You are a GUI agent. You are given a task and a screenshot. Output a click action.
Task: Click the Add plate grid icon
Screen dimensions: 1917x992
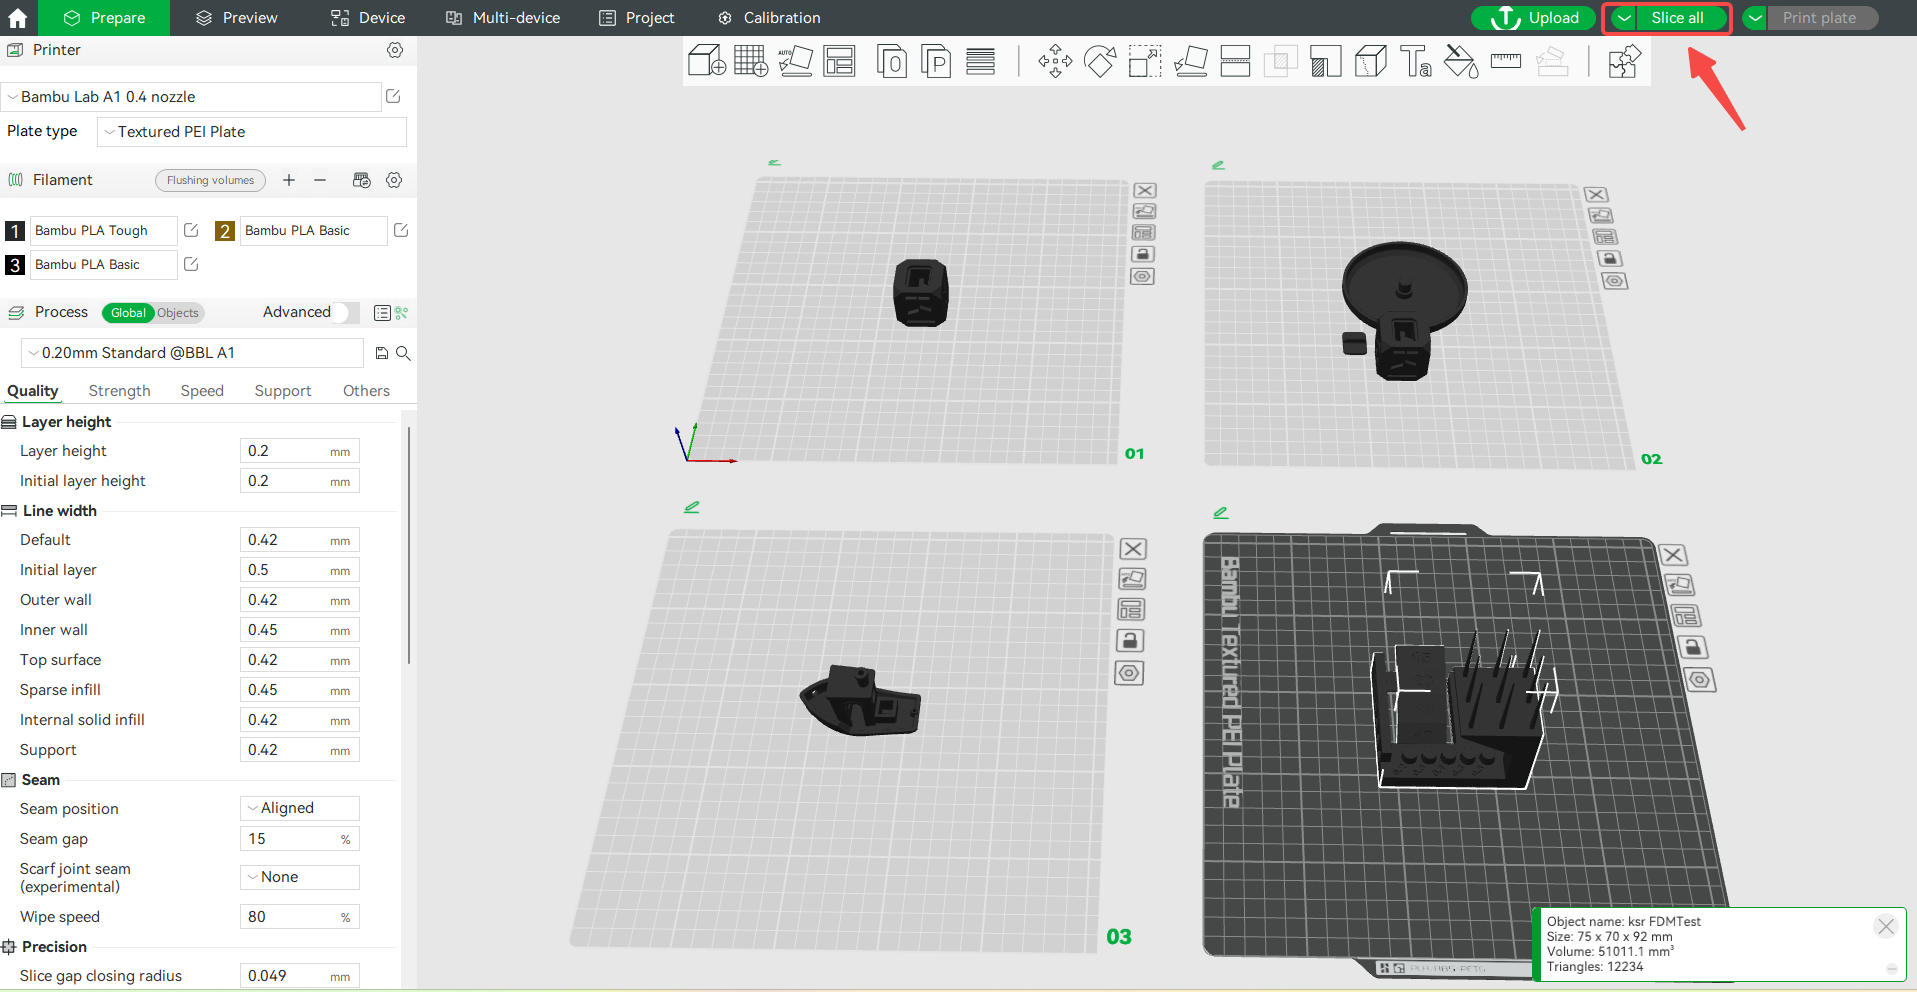point(750,62)
